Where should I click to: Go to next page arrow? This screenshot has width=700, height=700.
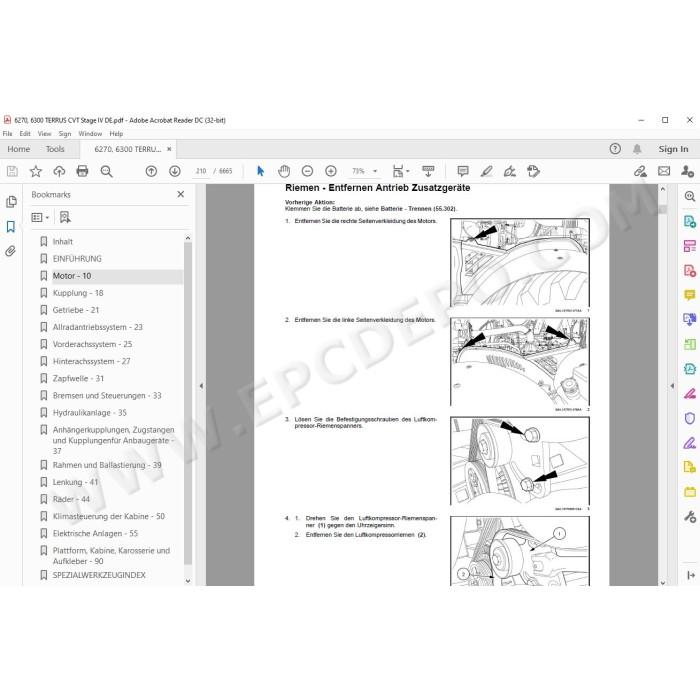point(175,171)
